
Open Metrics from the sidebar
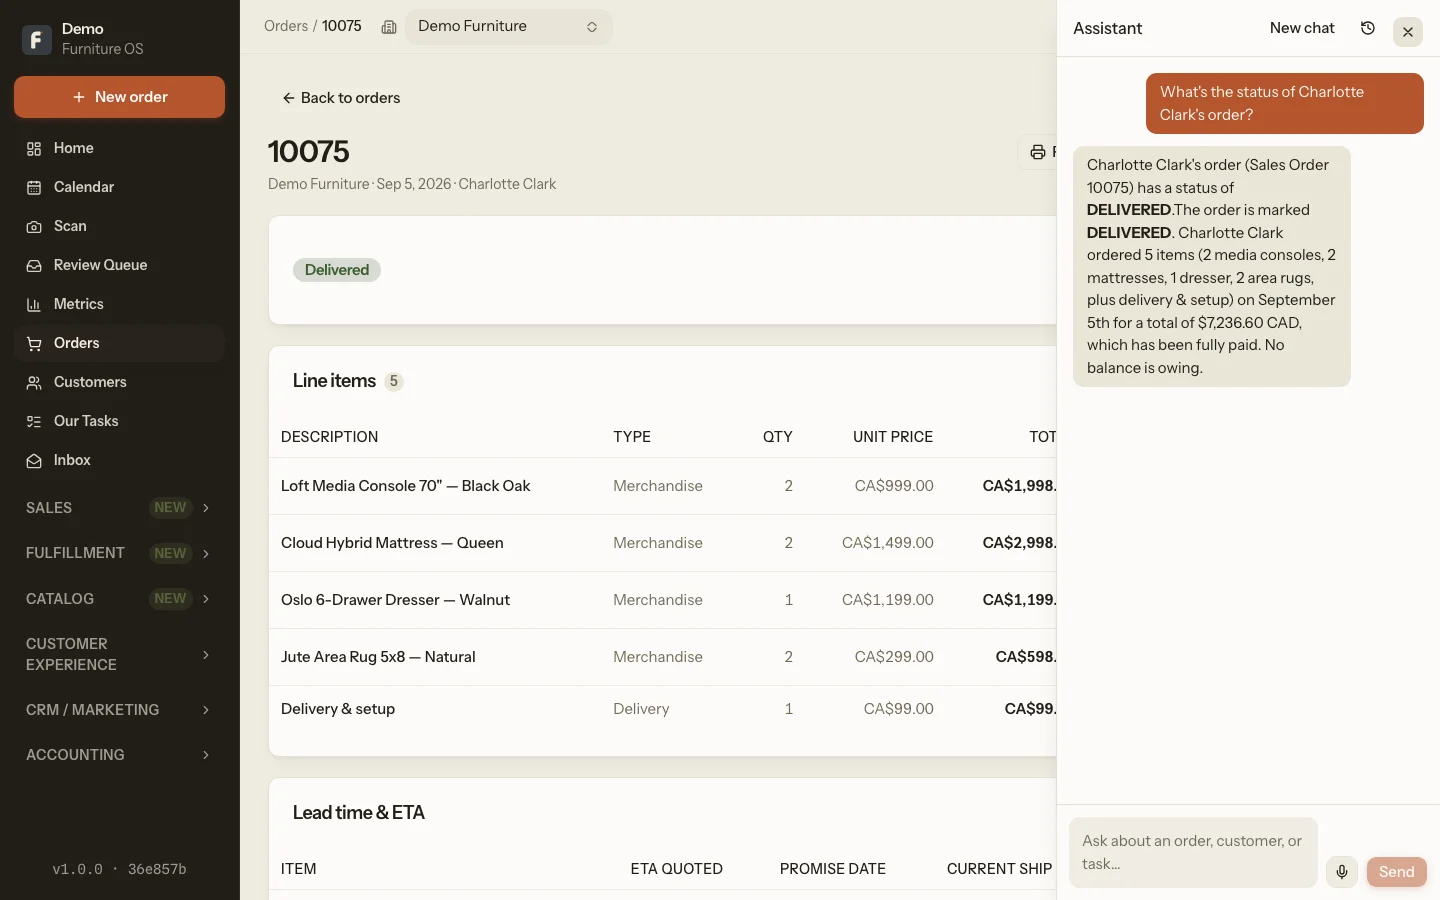tap(119, 304)
